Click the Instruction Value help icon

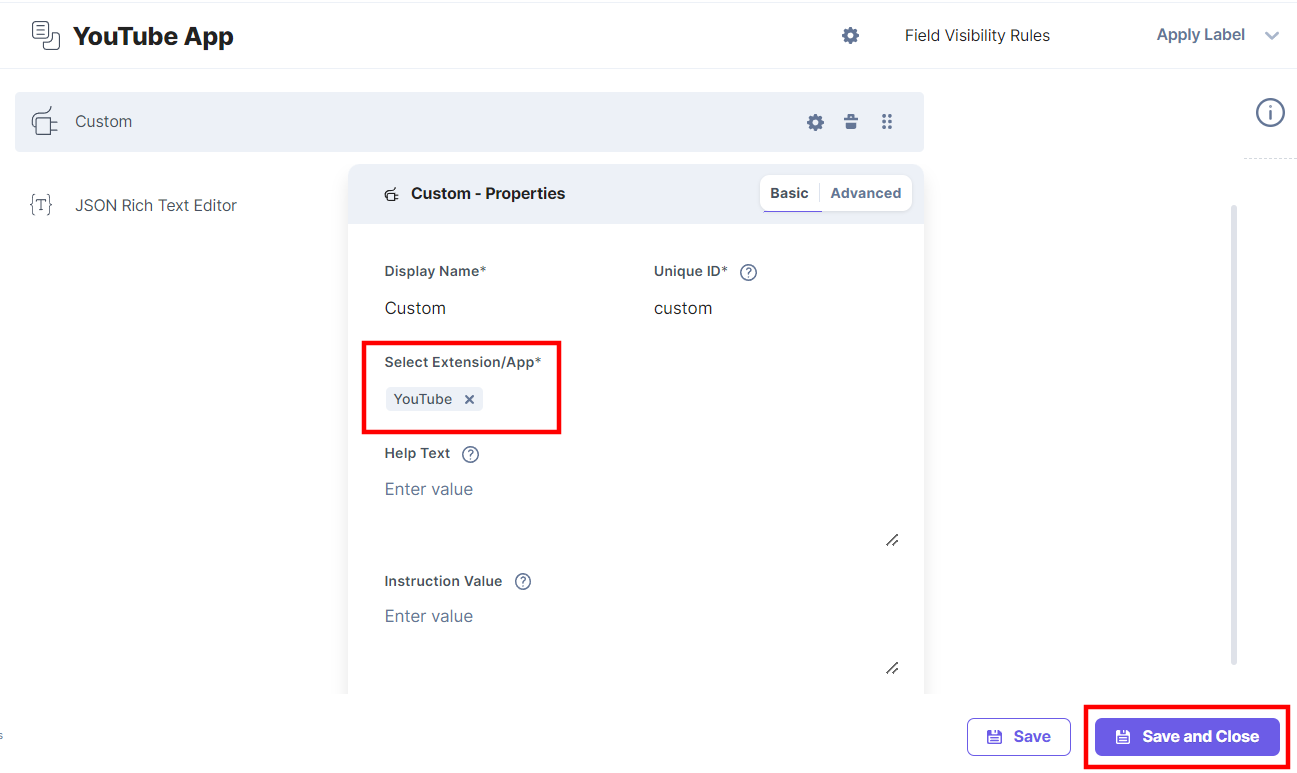point(523,581)
